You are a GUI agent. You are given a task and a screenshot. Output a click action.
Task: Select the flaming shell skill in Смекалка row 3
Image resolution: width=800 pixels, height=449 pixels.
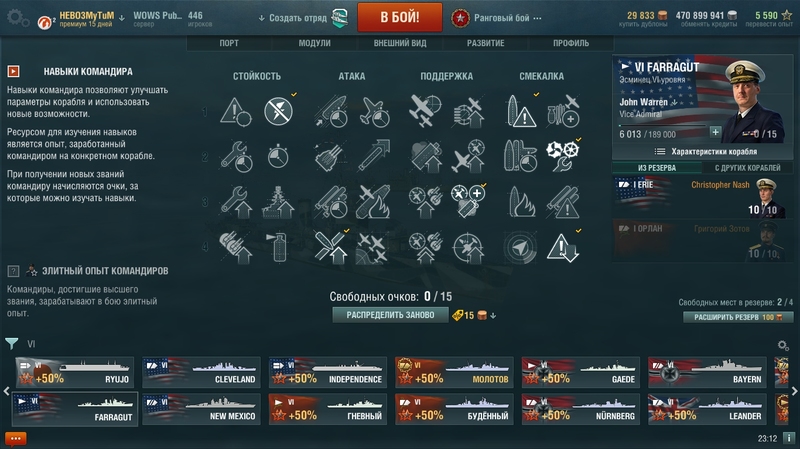coord(520,202)
